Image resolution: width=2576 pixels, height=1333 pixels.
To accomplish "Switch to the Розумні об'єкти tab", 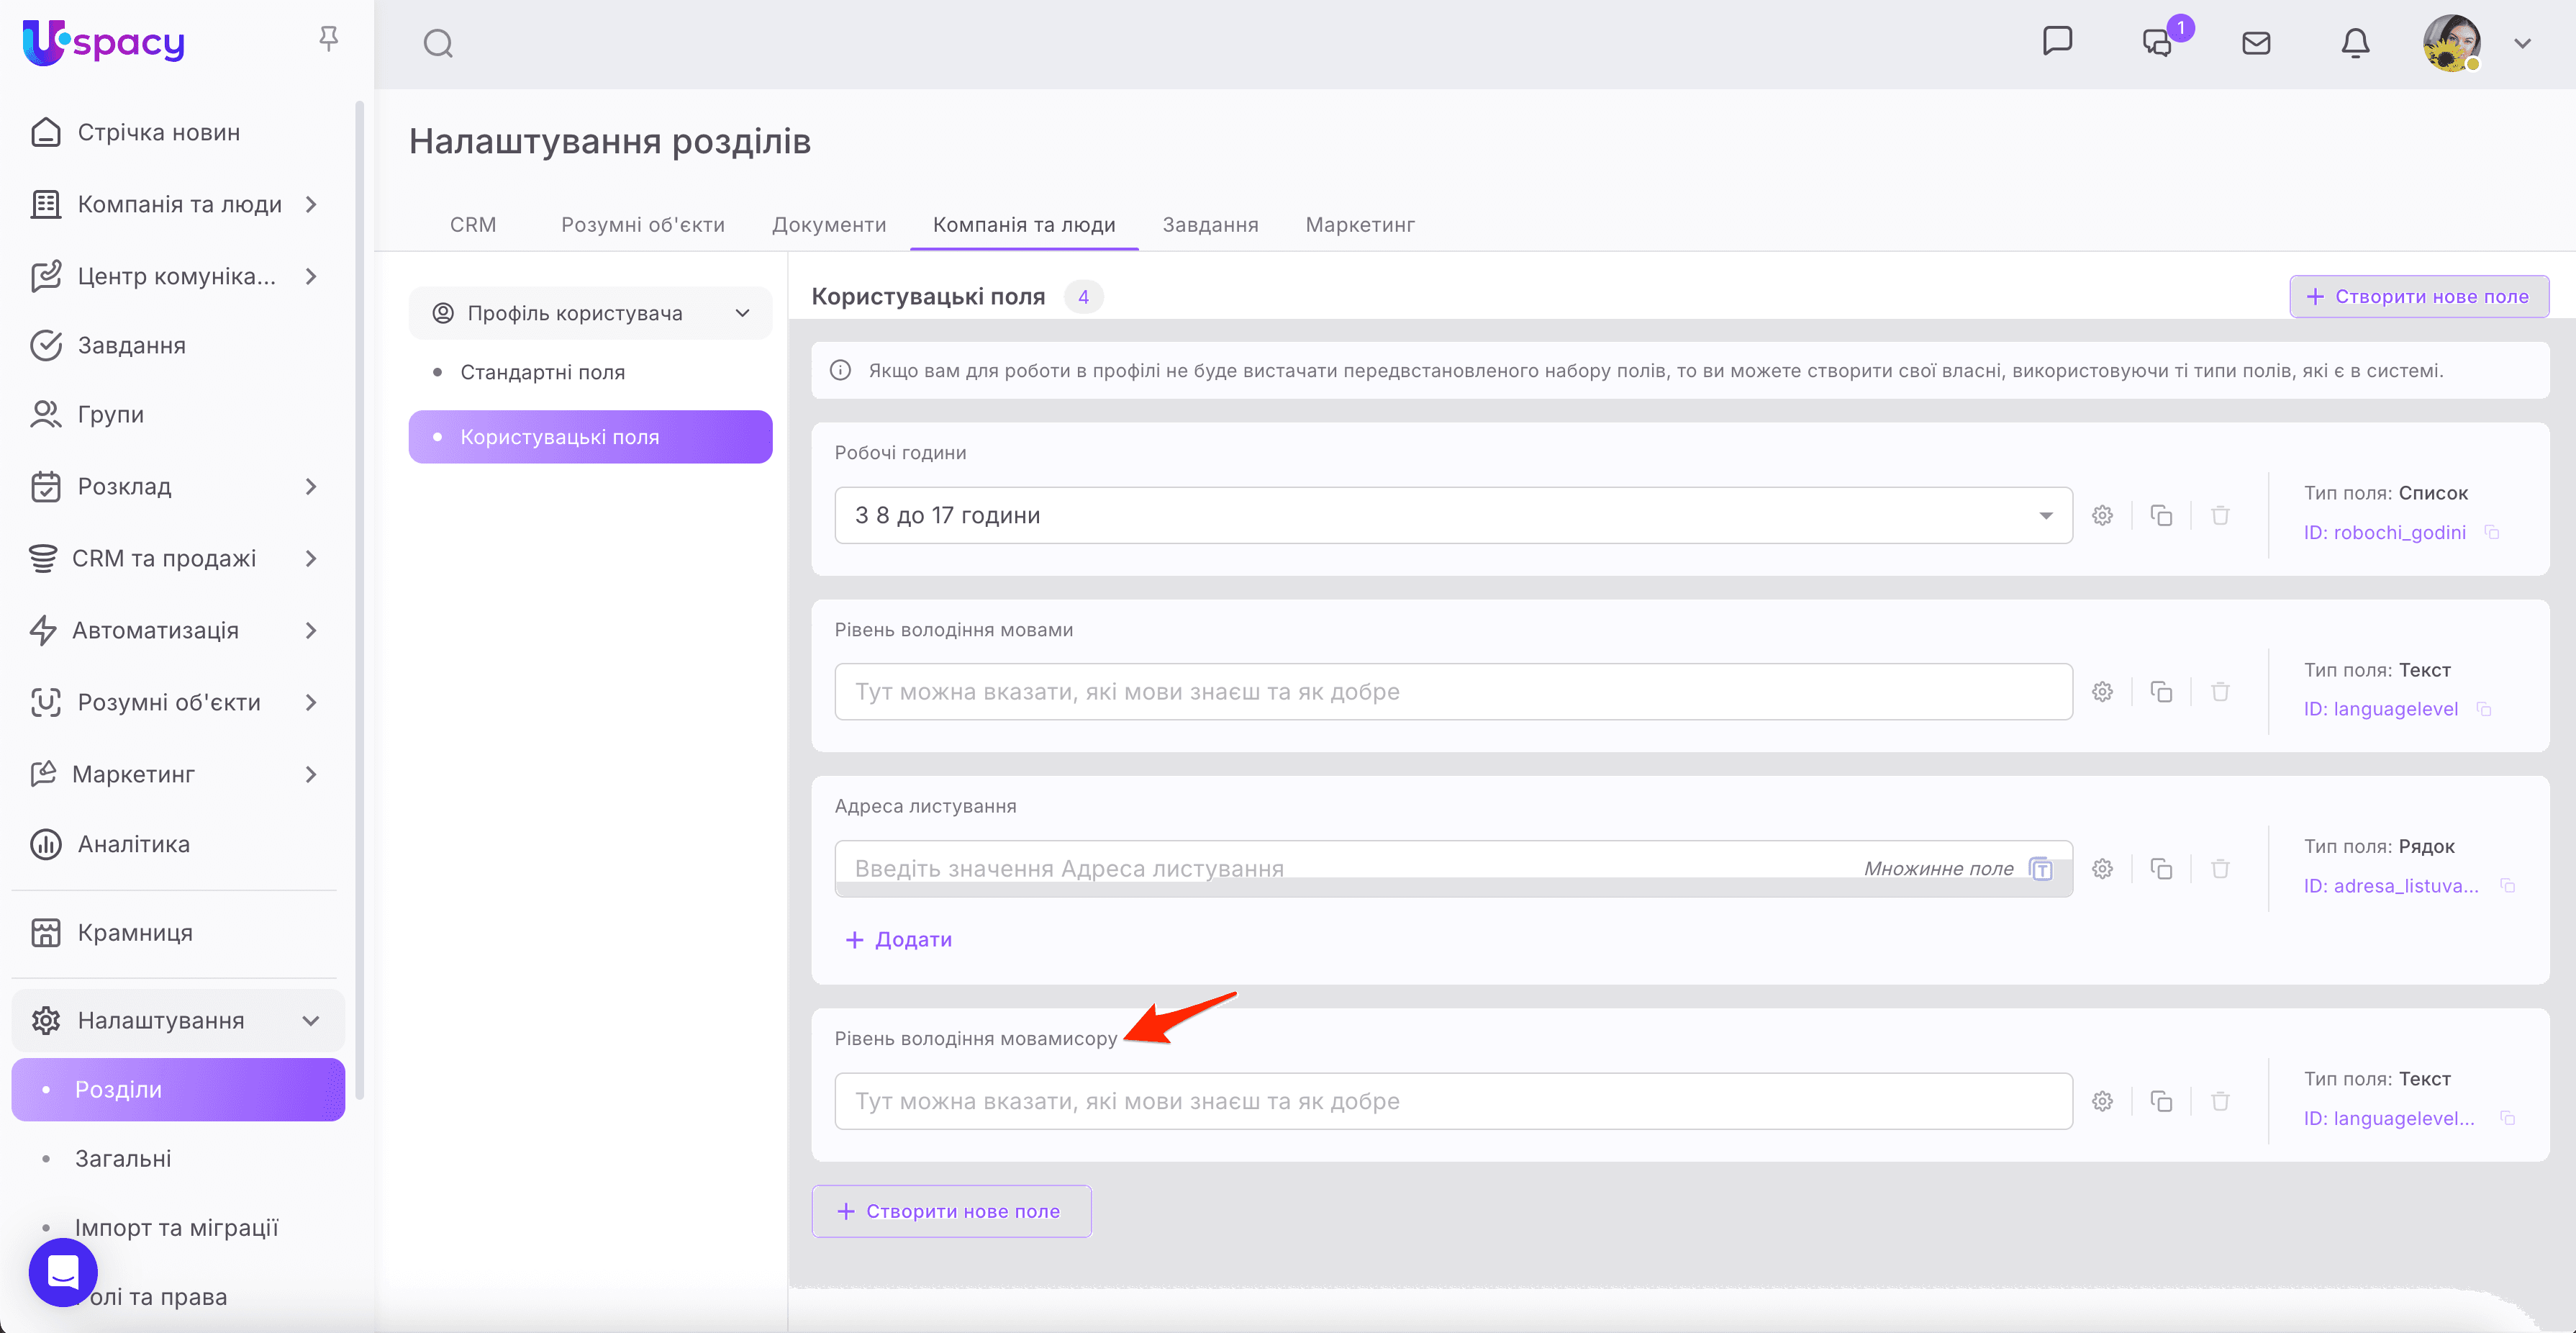I will [x=642, y=224].
